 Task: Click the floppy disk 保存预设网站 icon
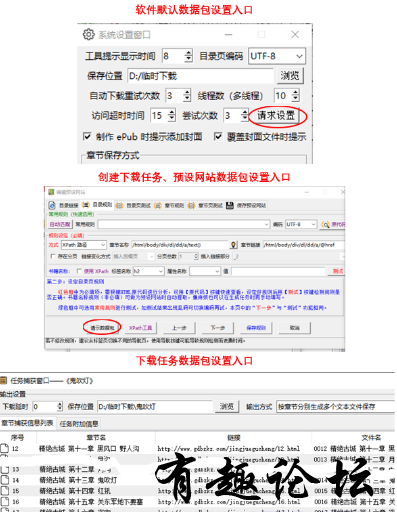230,205
